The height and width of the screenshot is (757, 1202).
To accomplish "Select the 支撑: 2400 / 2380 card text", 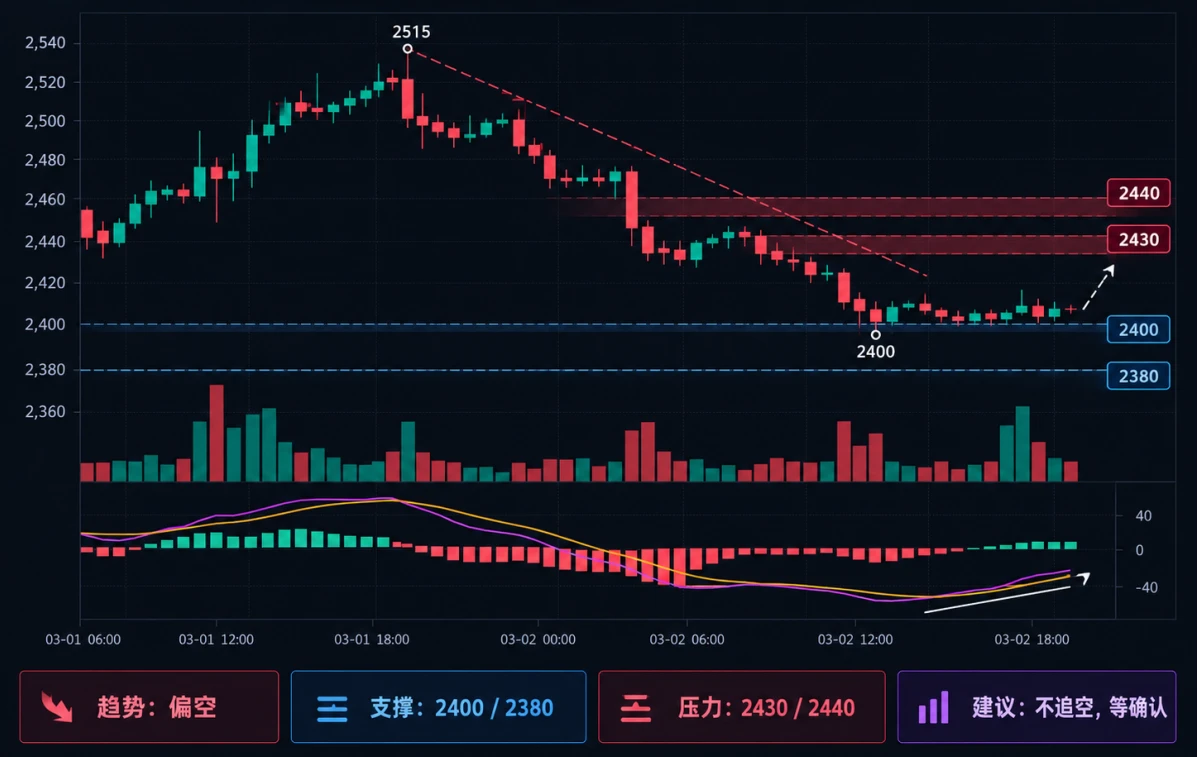I will 461,708.
